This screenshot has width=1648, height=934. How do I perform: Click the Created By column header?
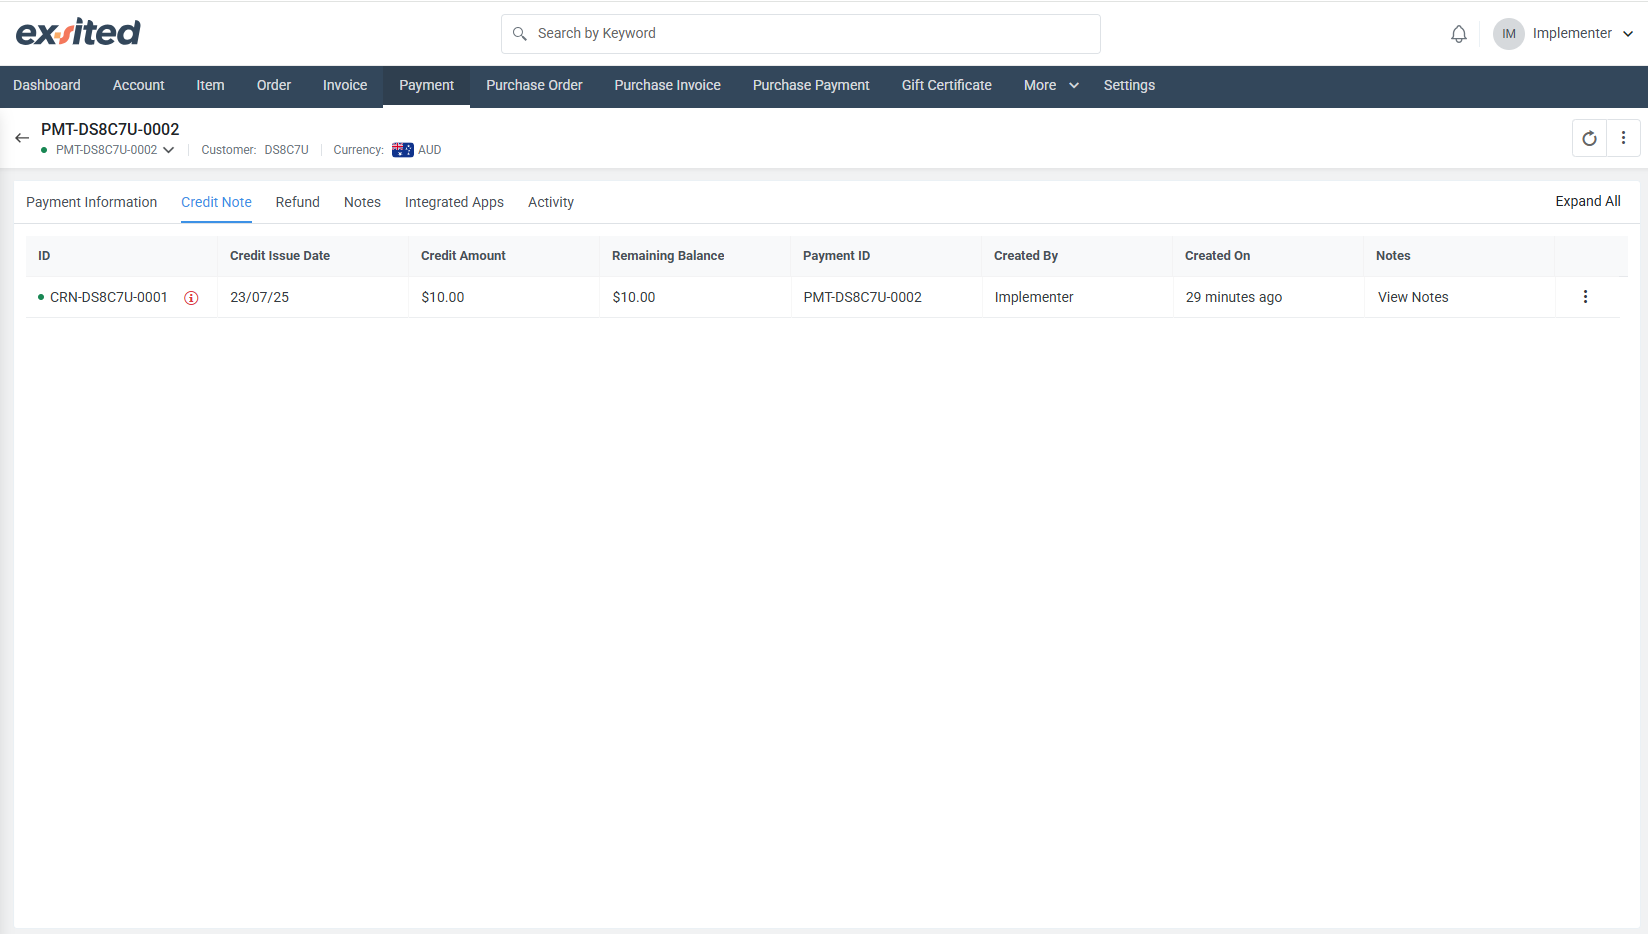(x=1026, y=256)
